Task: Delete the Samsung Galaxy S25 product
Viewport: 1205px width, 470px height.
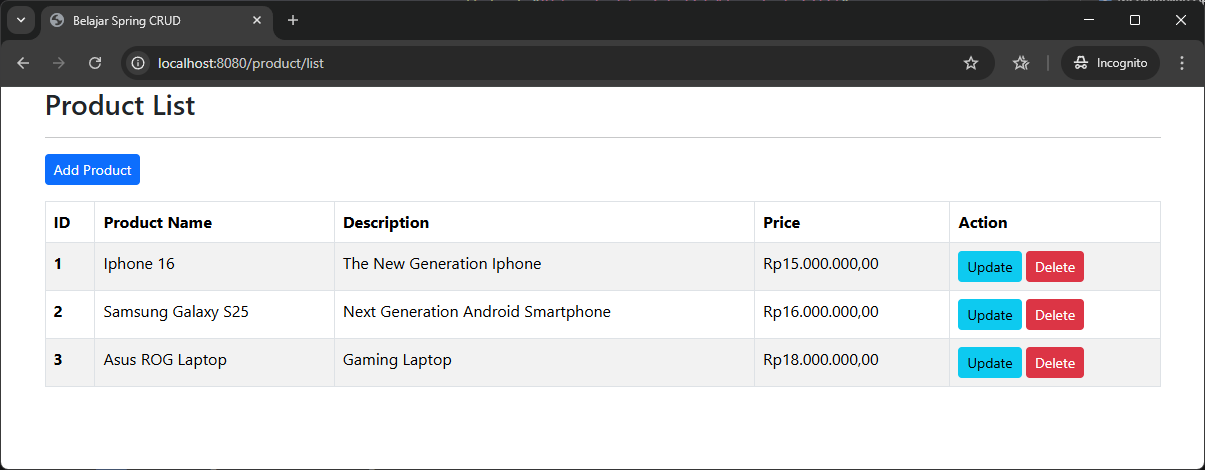Action: 1054,315
